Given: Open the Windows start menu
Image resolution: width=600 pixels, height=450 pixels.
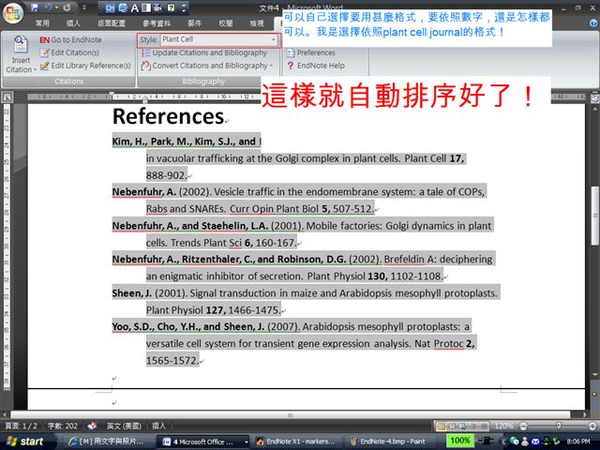Looking at the screenshot, I should click(x=25, y=442).
